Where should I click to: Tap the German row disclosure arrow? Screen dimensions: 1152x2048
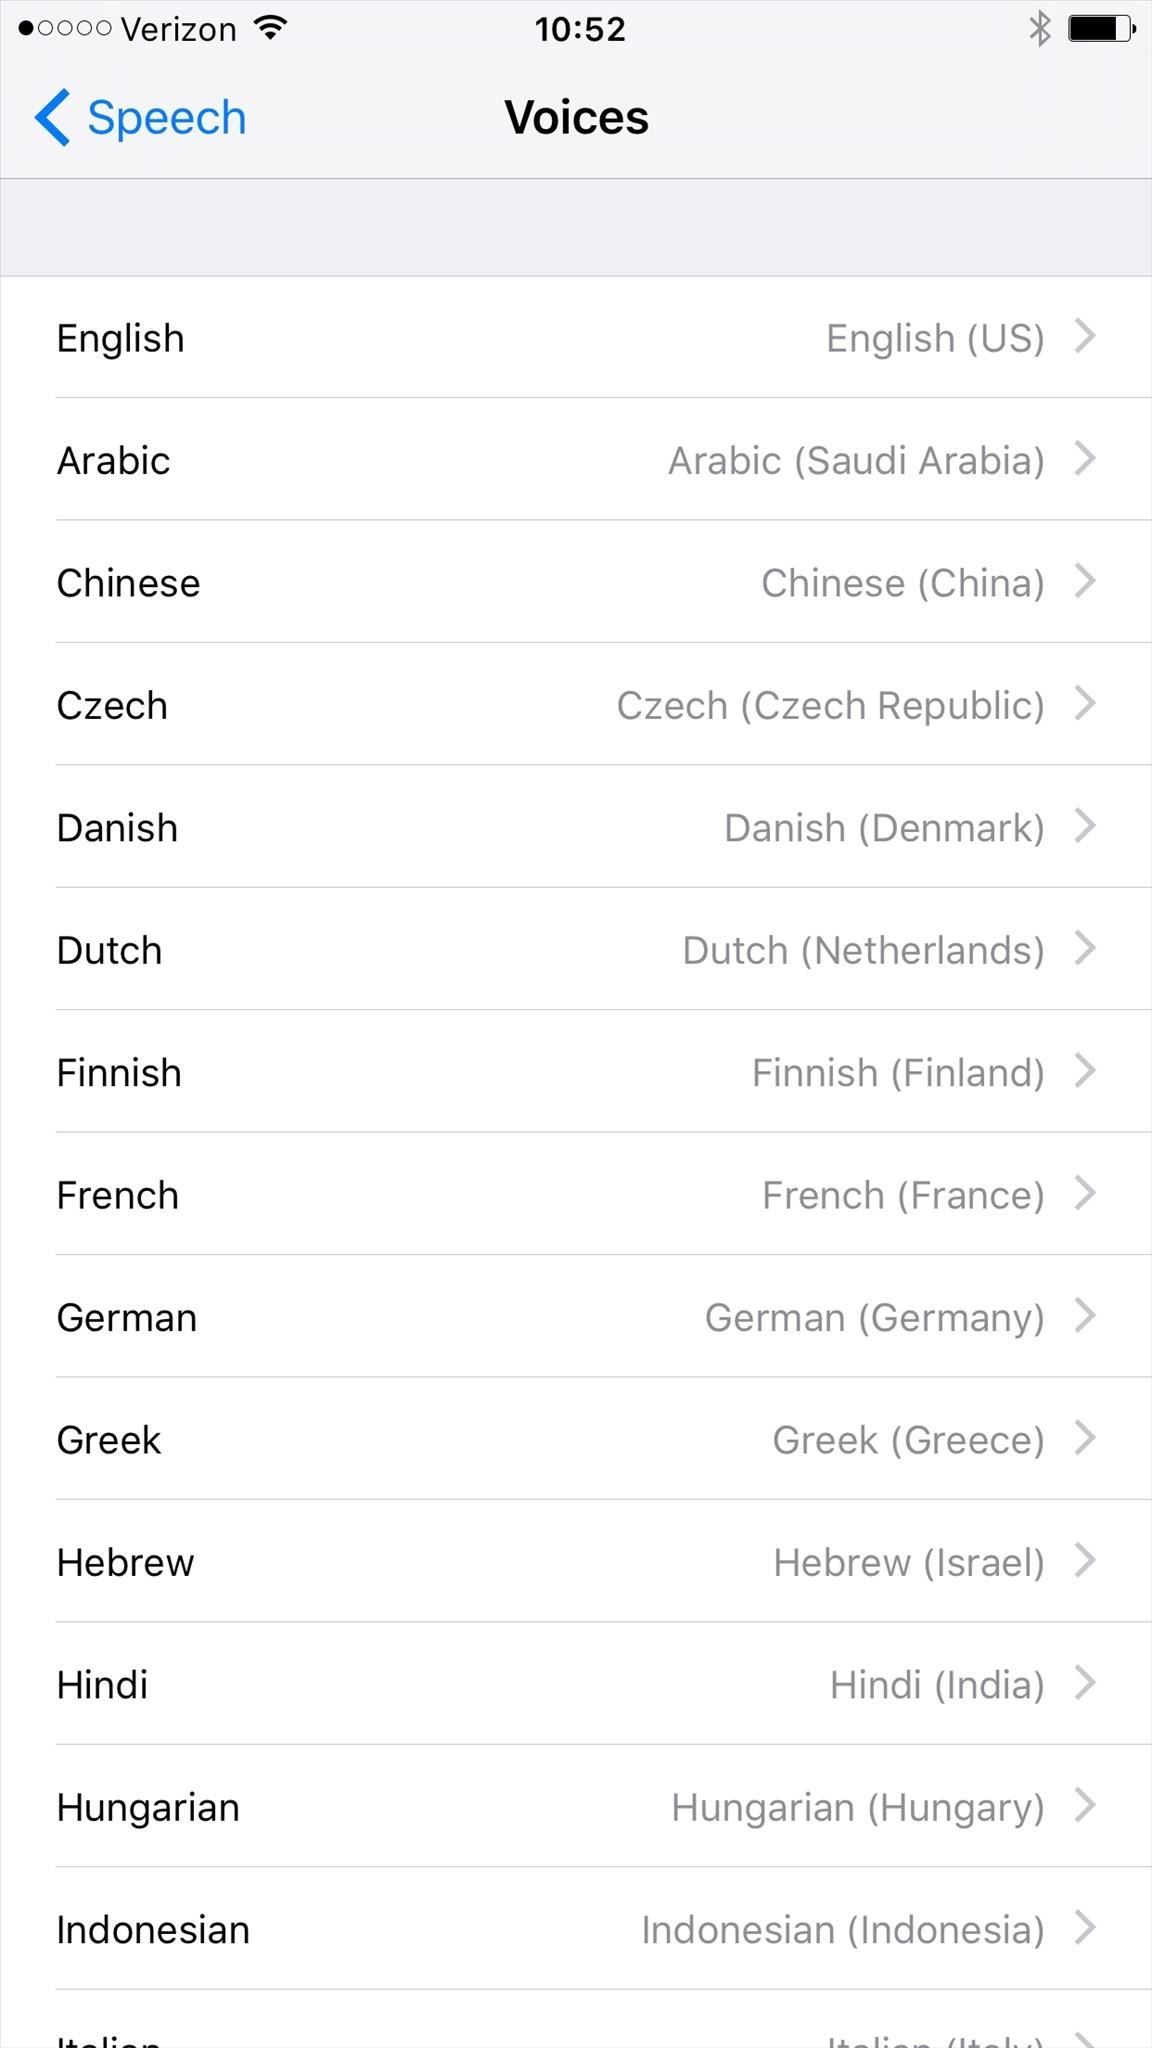coord(1085,1317)
